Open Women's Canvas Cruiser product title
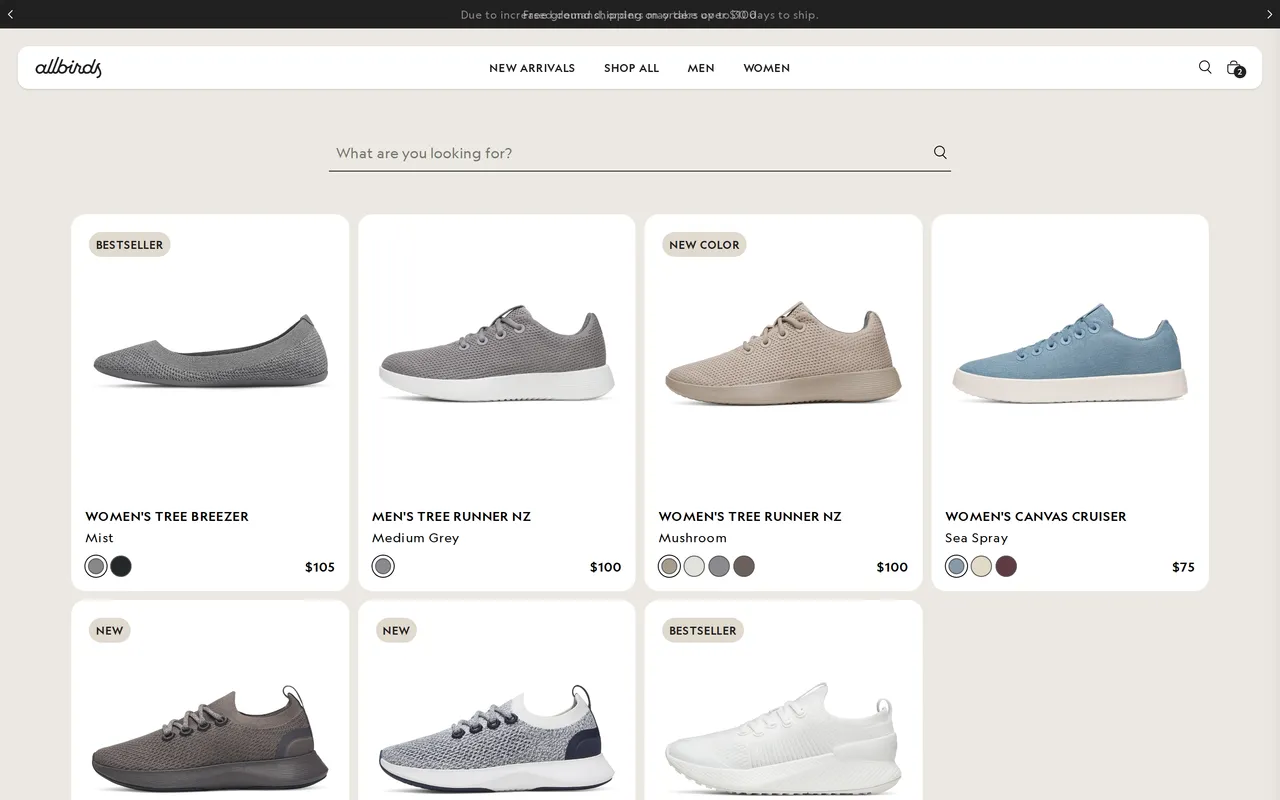Viewport: 1280px width, 800px height. (x=1036, y=516)
